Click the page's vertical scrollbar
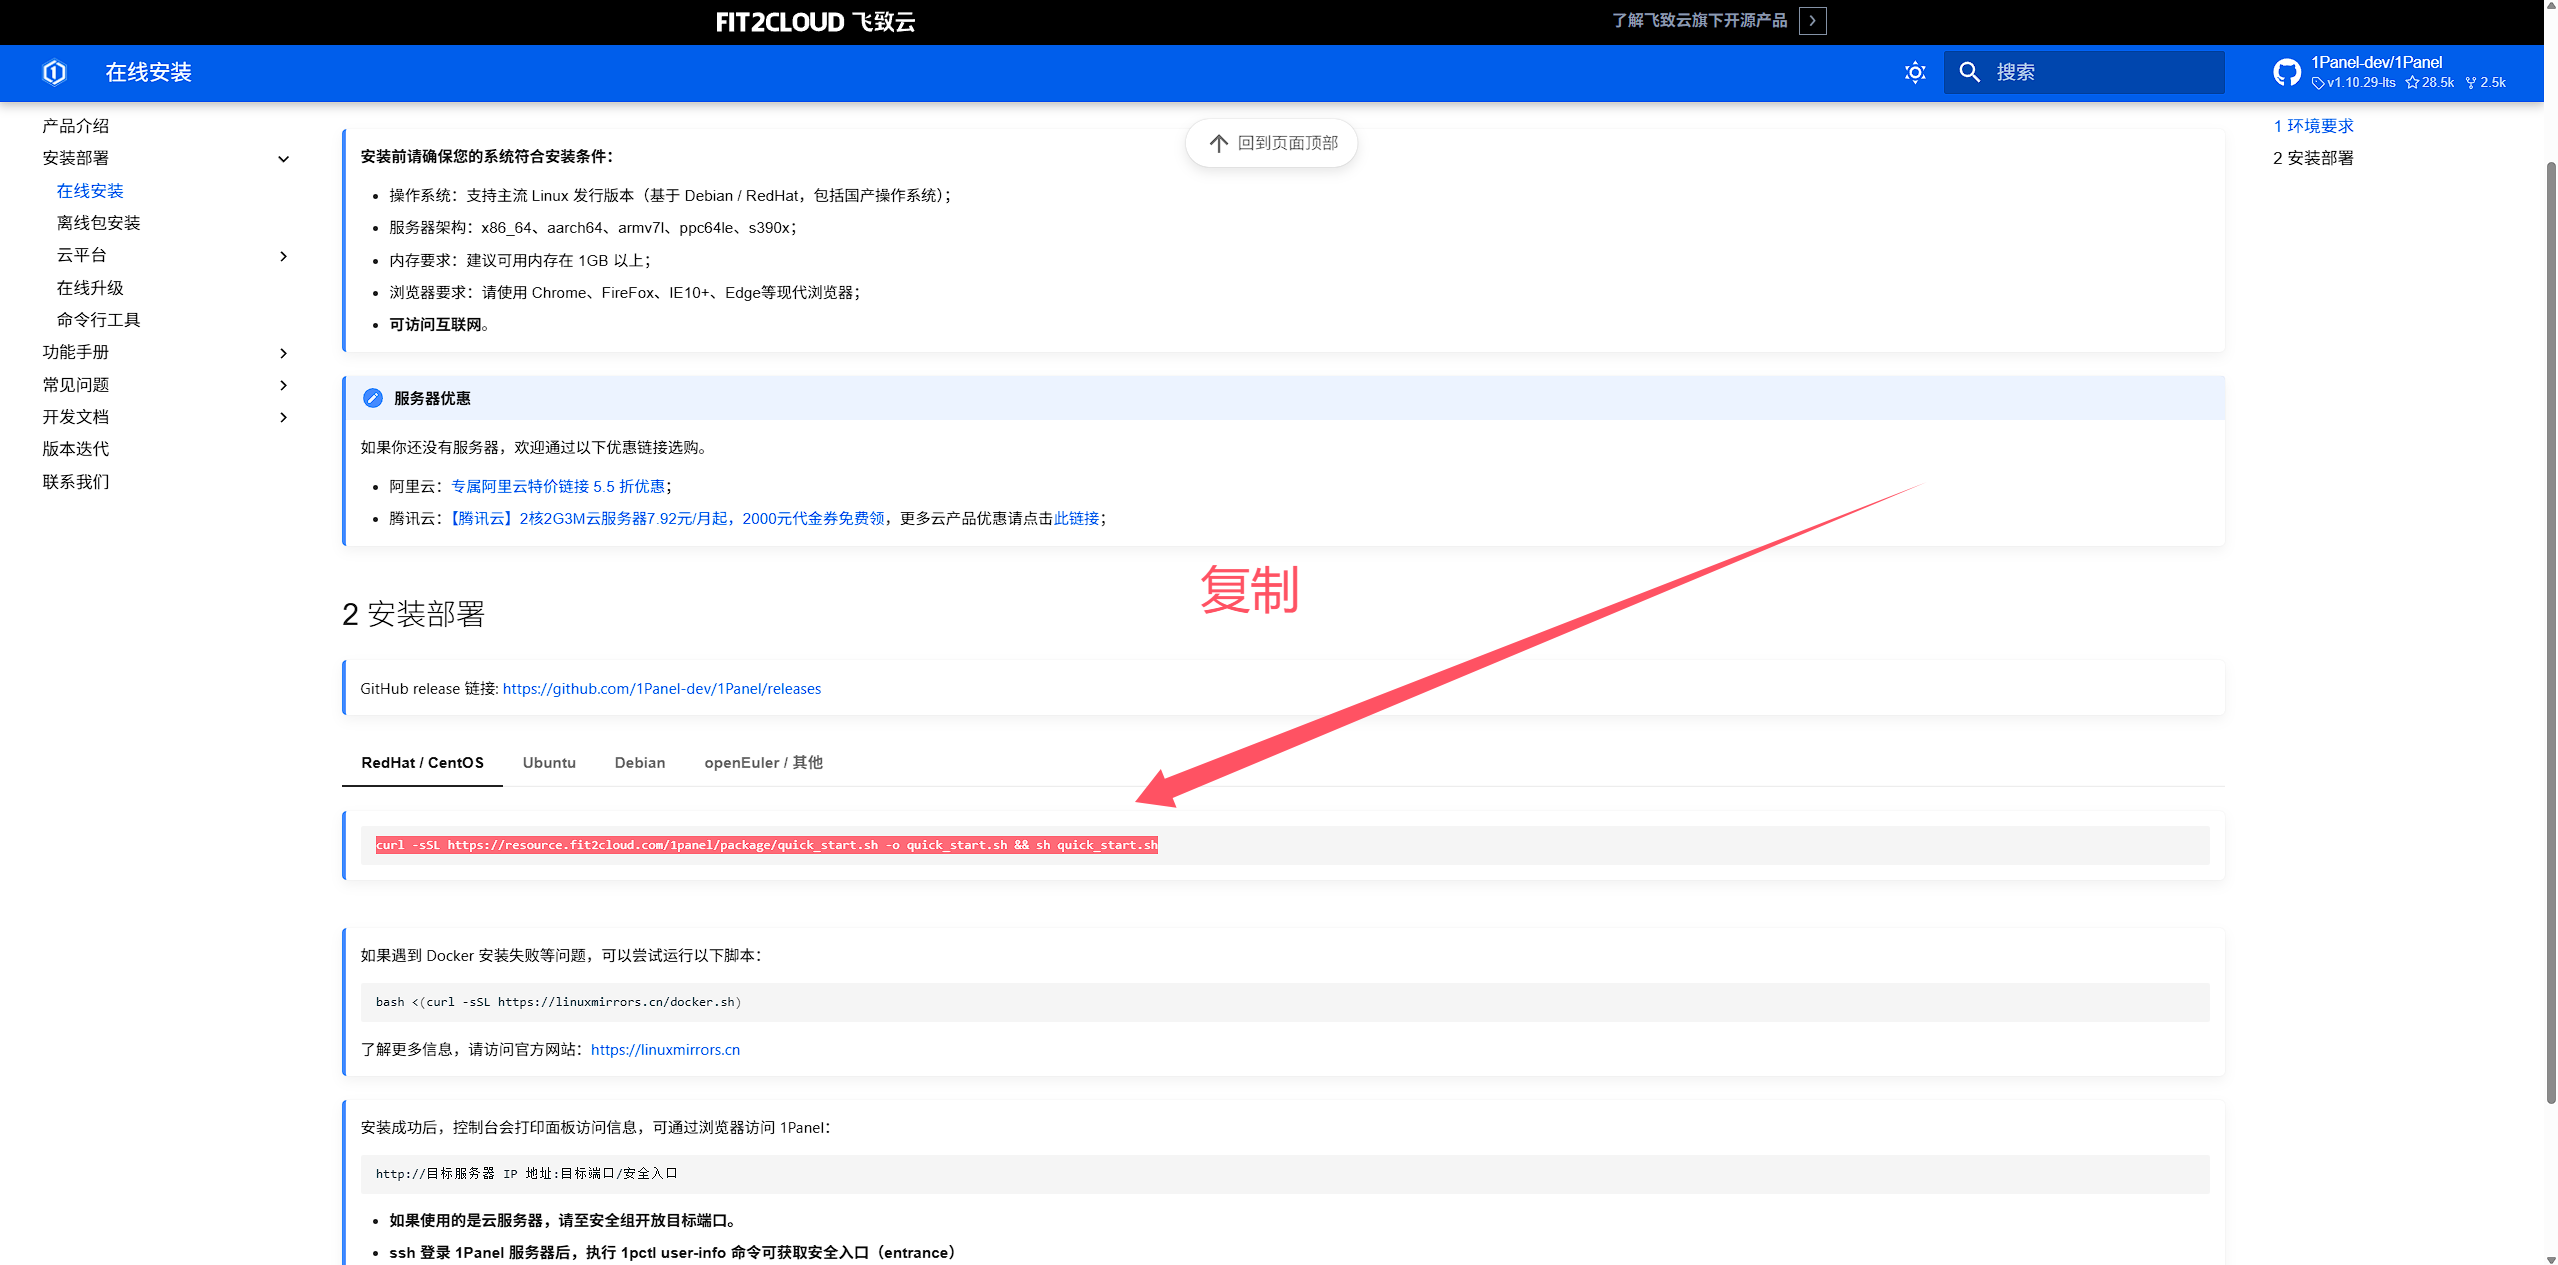Image resolution: width=2558 pixels, height=1265 pixels. [2549, 630]
